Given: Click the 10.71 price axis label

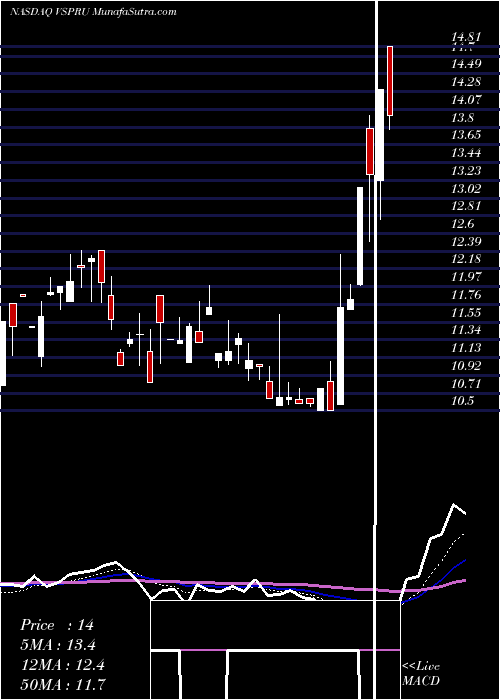Looking at the screenshot, I should coord(466,383).
